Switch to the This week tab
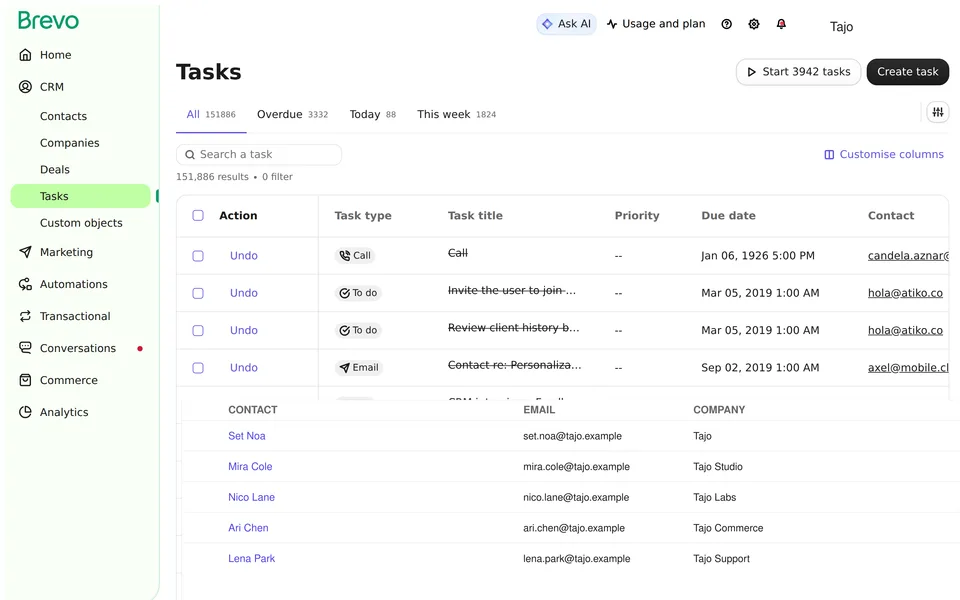Screen dimensions: 960x600 pyautogui.click(x=456, y=114)
